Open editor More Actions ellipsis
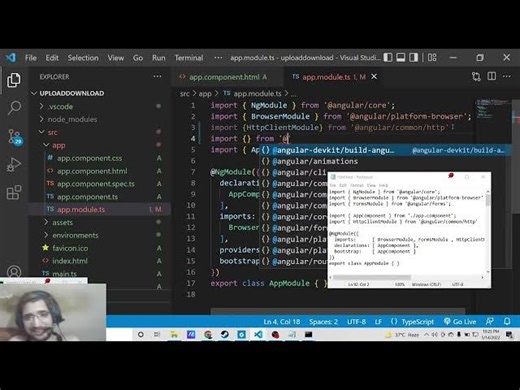520x390 pixels. click(x=507, y=76)
